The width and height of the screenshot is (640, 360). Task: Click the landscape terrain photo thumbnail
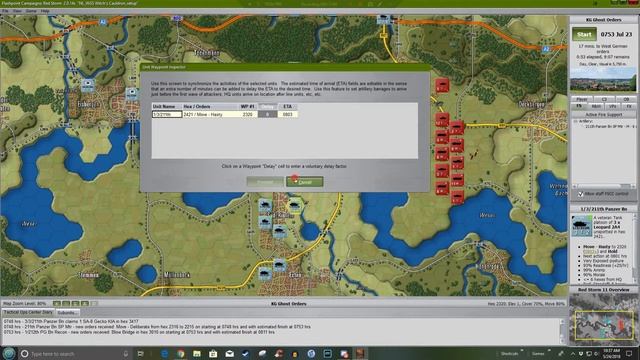603,80
